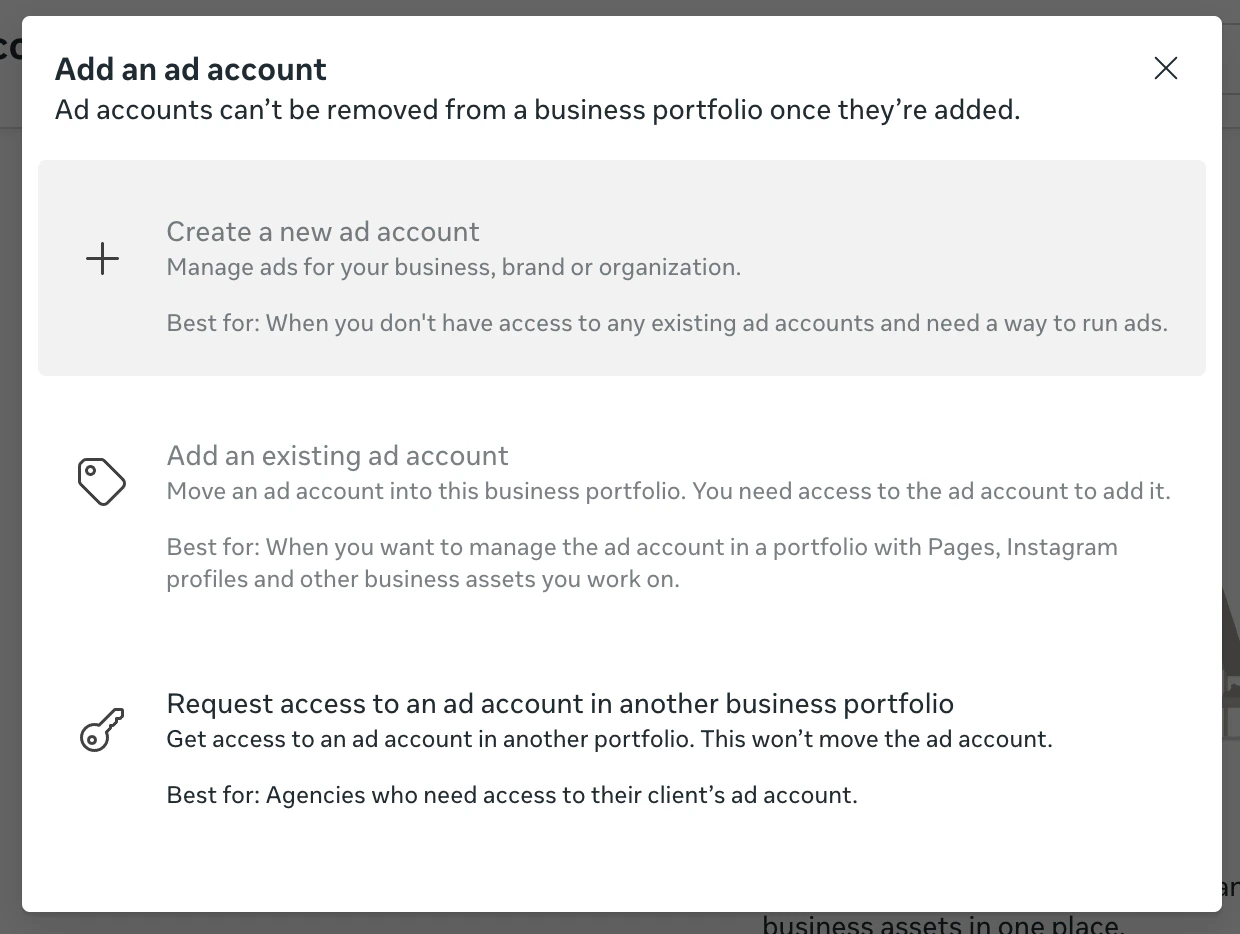Click the Get access to an ad account description
This screenshot has height=934, width=1240.
click(x=609, y=739)
